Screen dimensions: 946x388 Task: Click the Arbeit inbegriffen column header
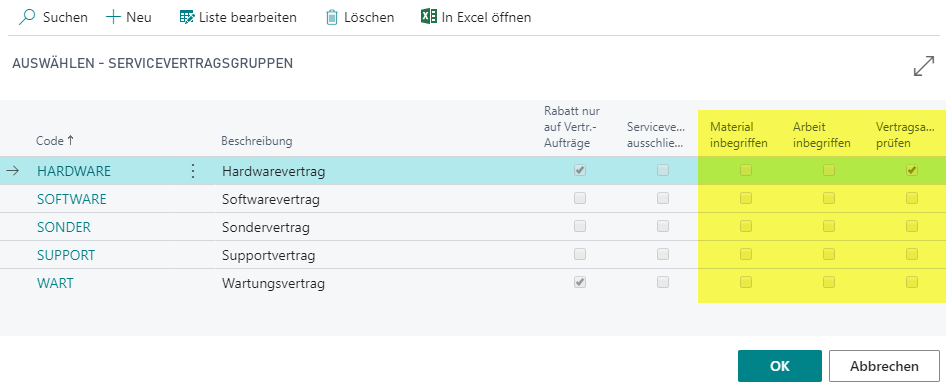pyautogui.click(x=821, y=135)
